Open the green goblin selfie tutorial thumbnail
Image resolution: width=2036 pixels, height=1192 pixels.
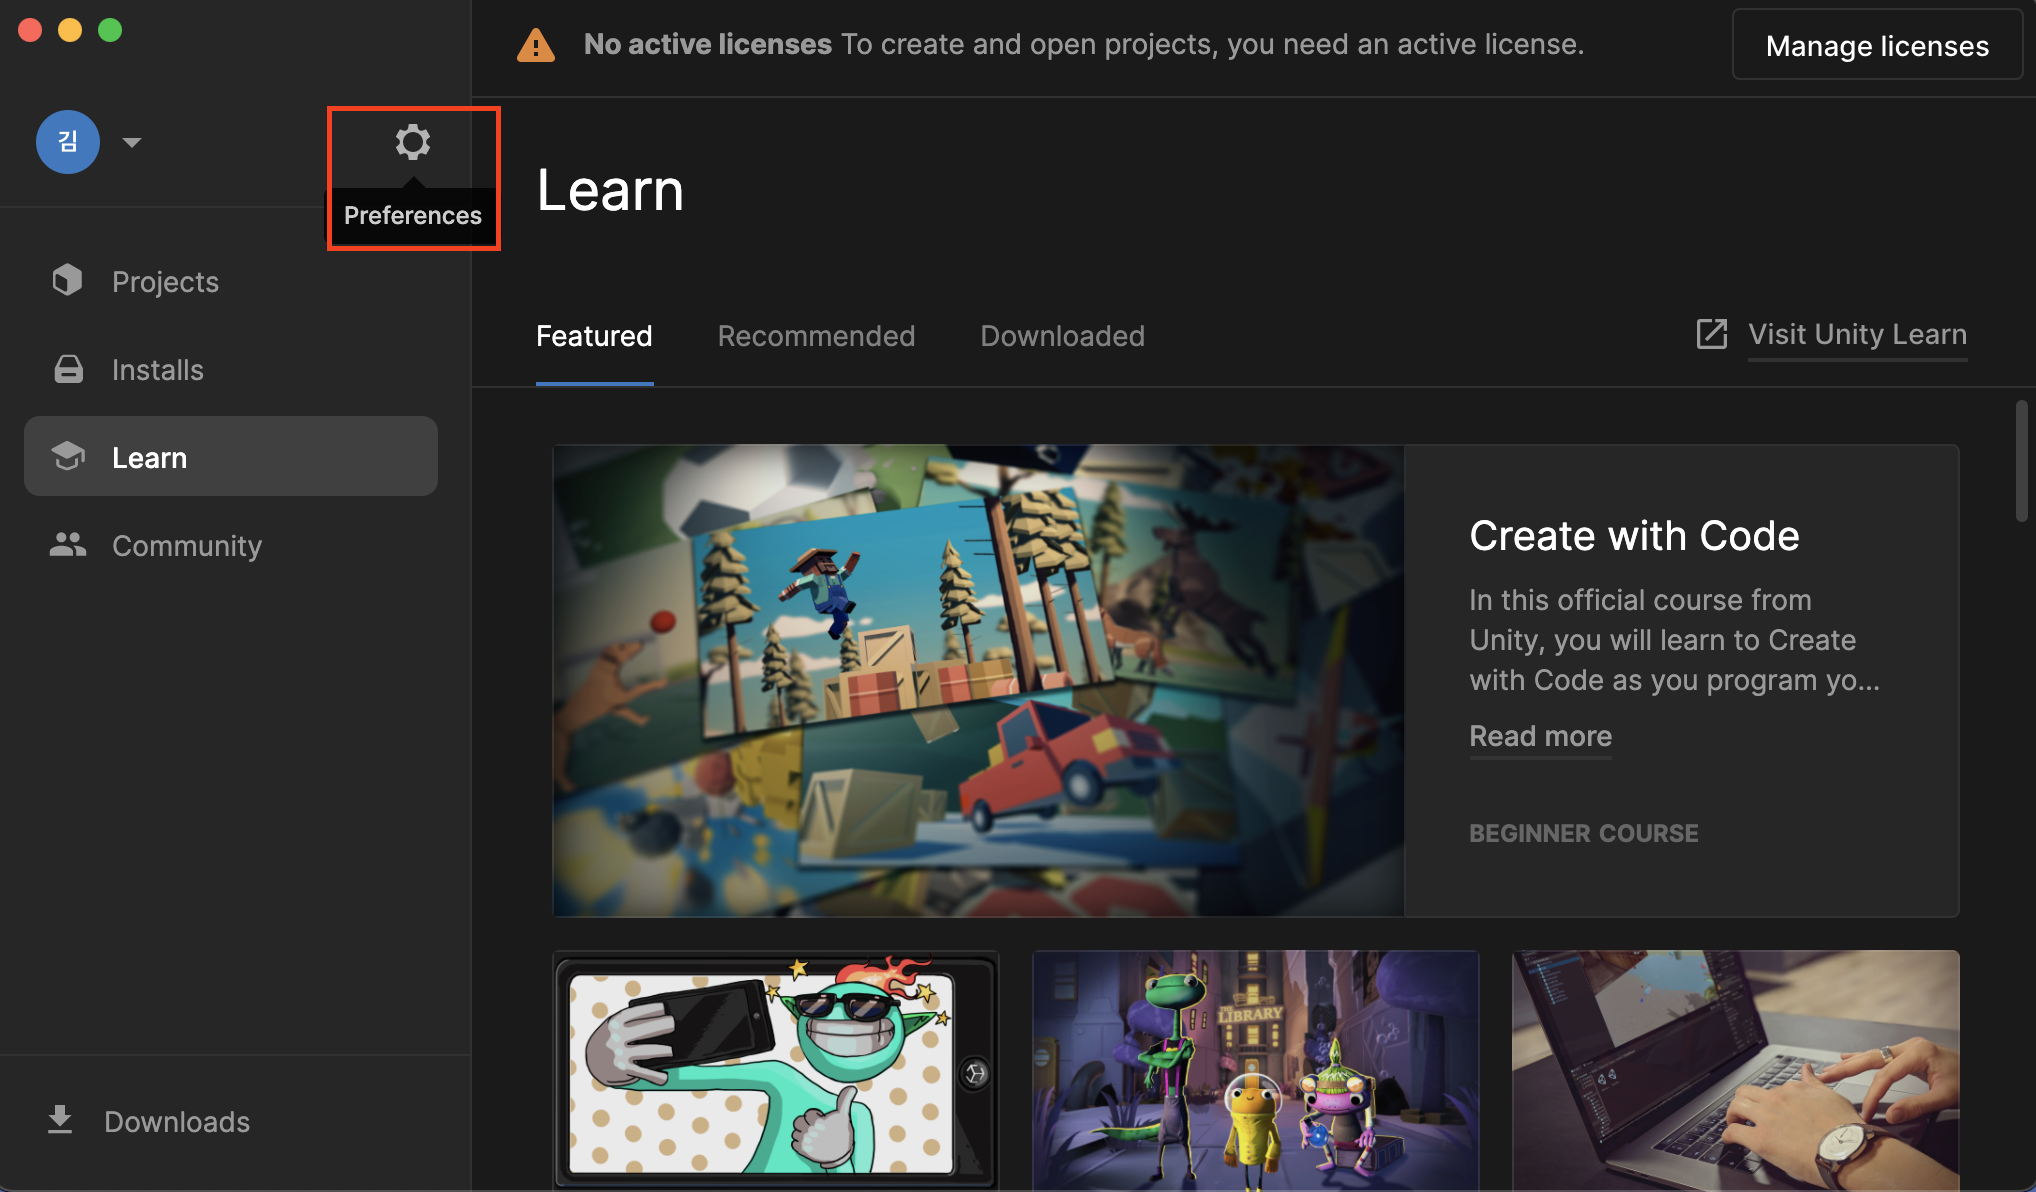(775, 1070)
